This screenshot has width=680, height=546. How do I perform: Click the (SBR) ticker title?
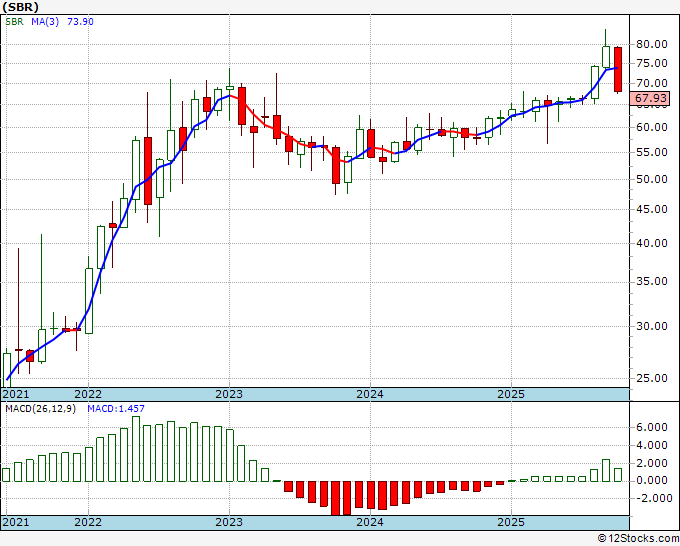[x=21, y=6]
